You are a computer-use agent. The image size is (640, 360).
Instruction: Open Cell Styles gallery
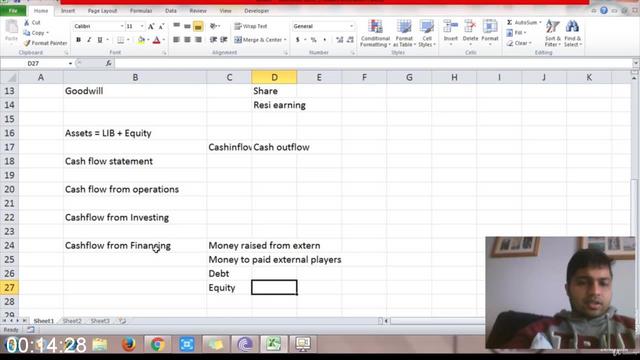(x=427, y=33)
